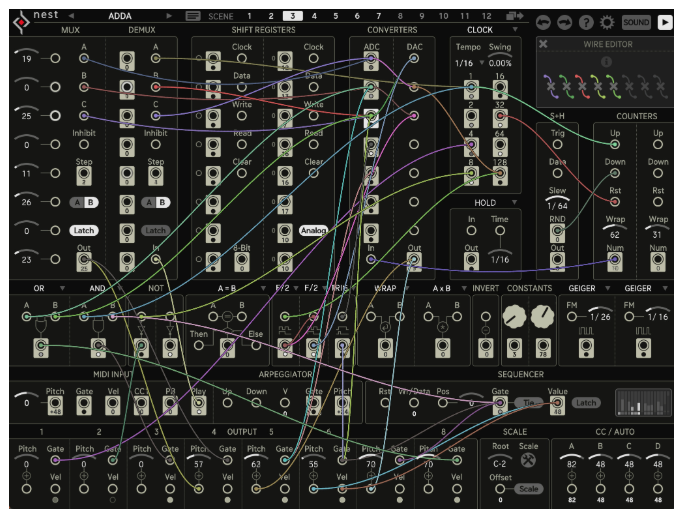Delete the red wire in Wire Editor
684x514 pixels.
(582, 86)
